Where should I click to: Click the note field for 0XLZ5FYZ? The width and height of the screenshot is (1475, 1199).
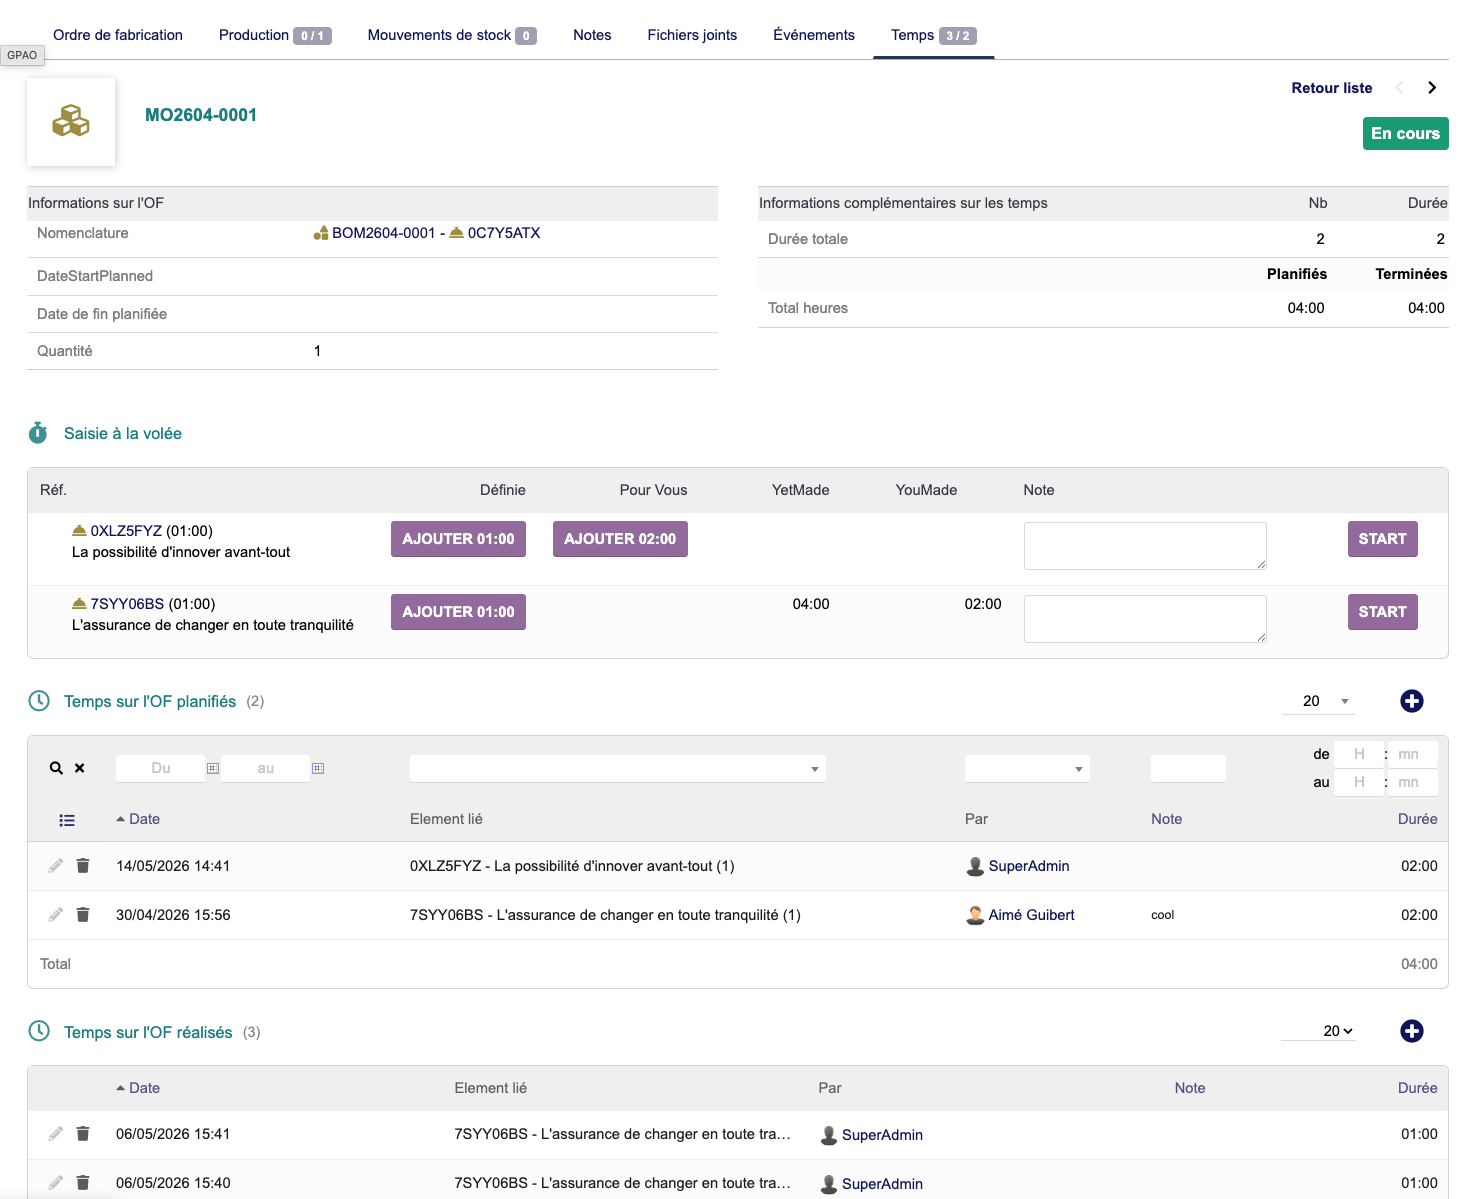click(1145, 546)
